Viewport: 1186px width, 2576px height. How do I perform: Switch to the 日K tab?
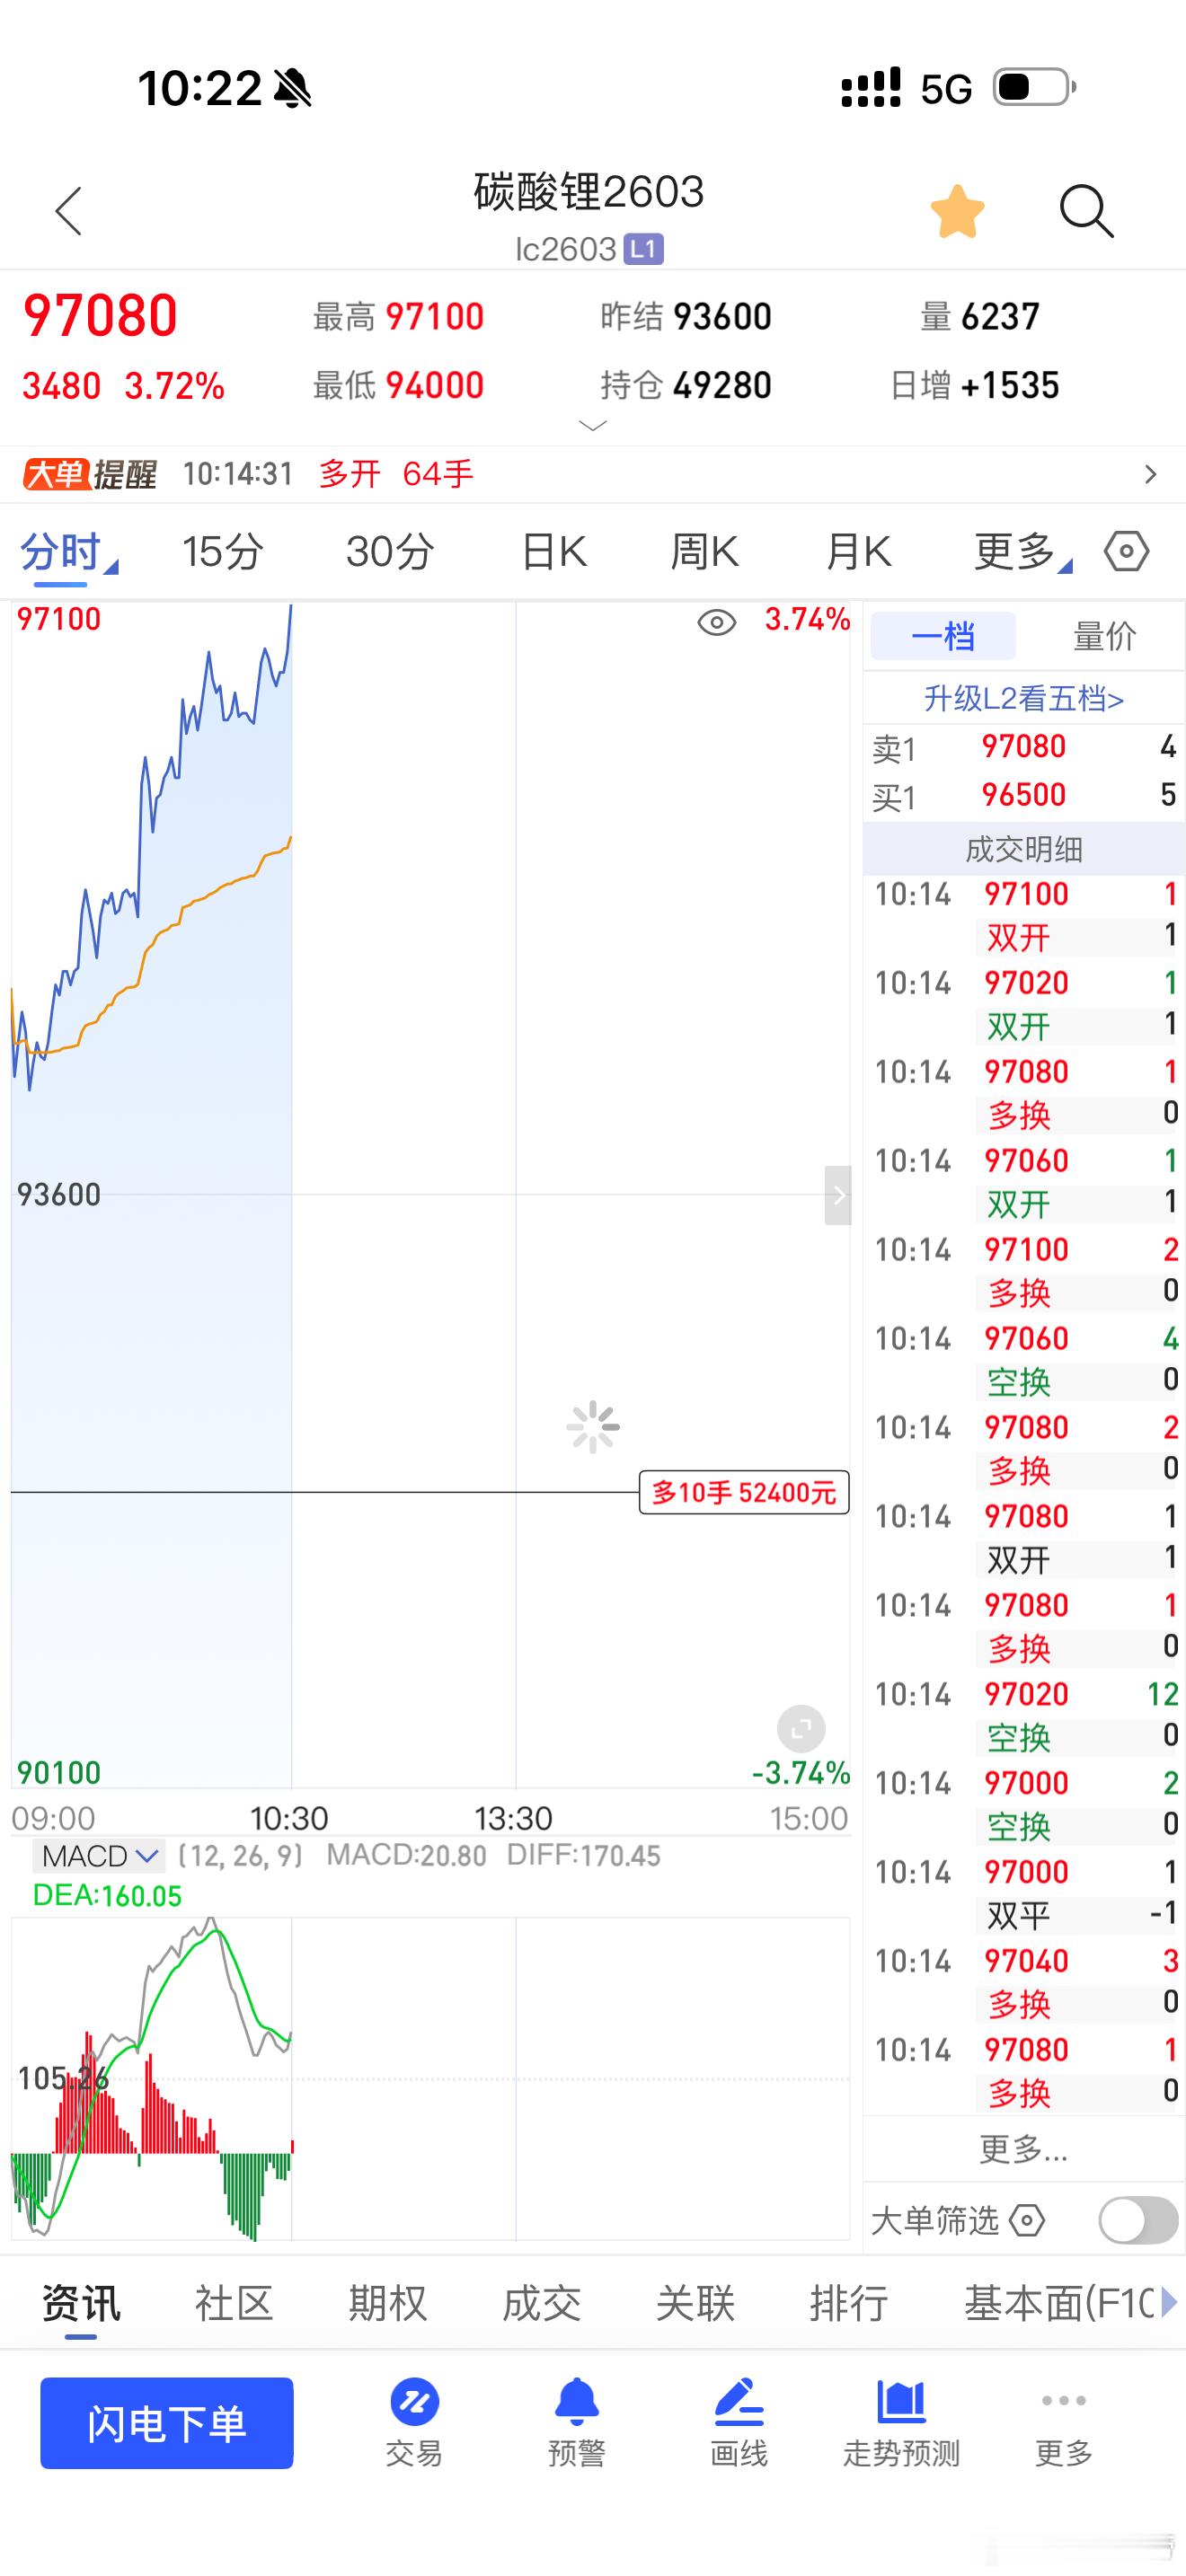[x=553, y=551]
